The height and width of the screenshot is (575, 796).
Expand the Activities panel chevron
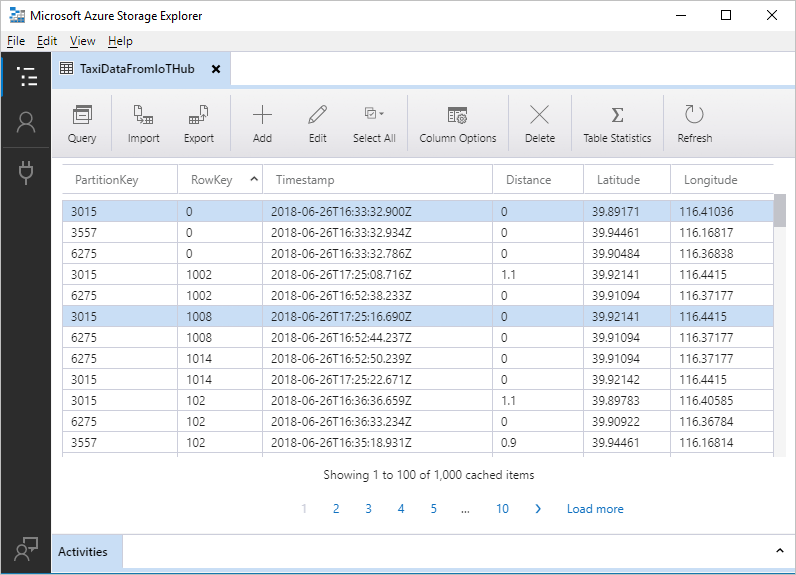click(x=780, y=551)
